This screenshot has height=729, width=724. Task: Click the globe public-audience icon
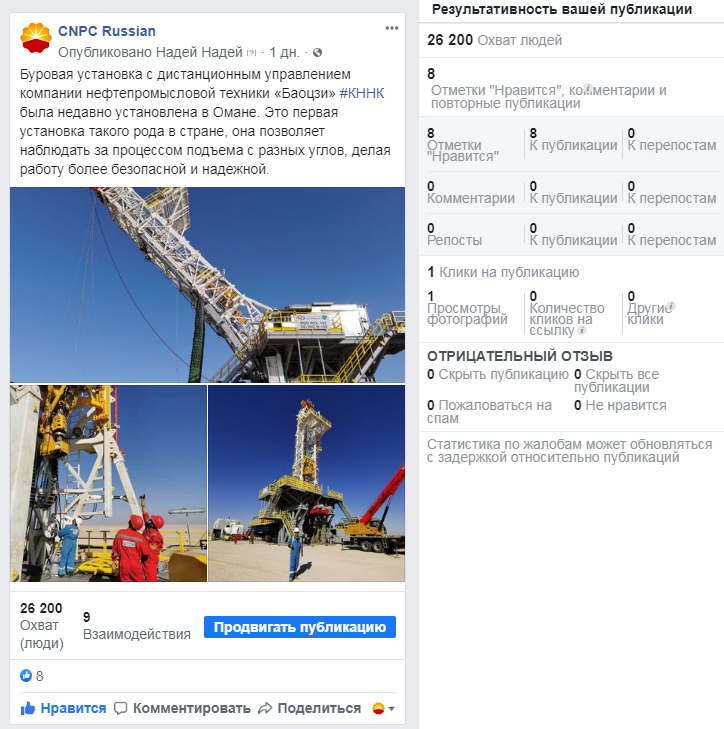[318, 53]
